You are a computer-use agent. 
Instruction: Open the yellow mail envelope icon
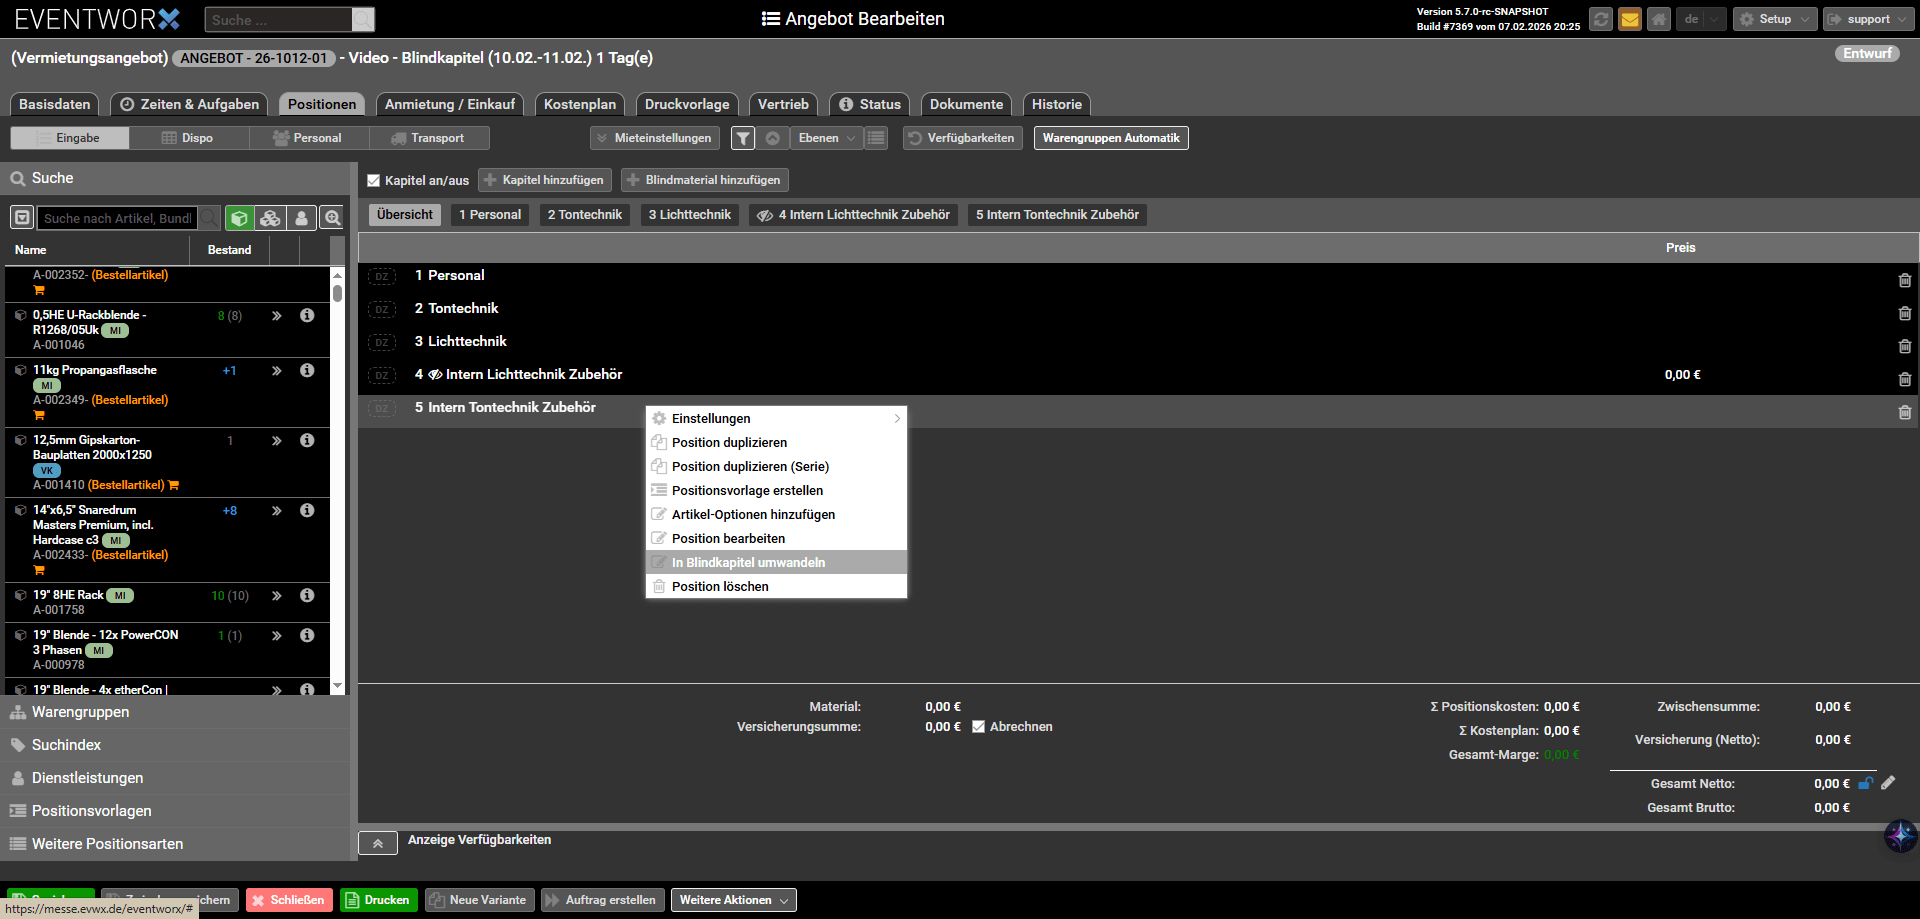tap(1630, 19)
